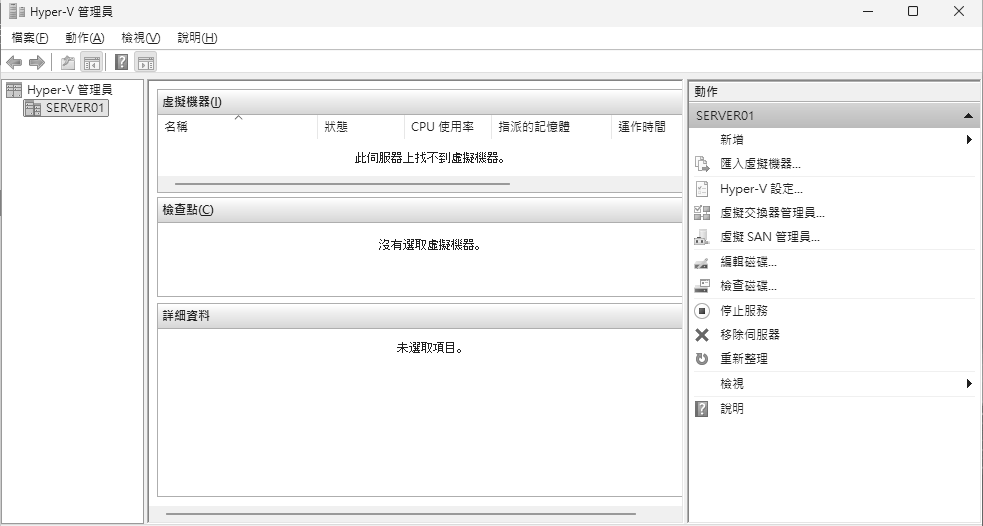Viewport: 983px width, 526px height.
Task: Click the text 此伺服器上找不到虛擬機器。
Action: click(430, 158)
